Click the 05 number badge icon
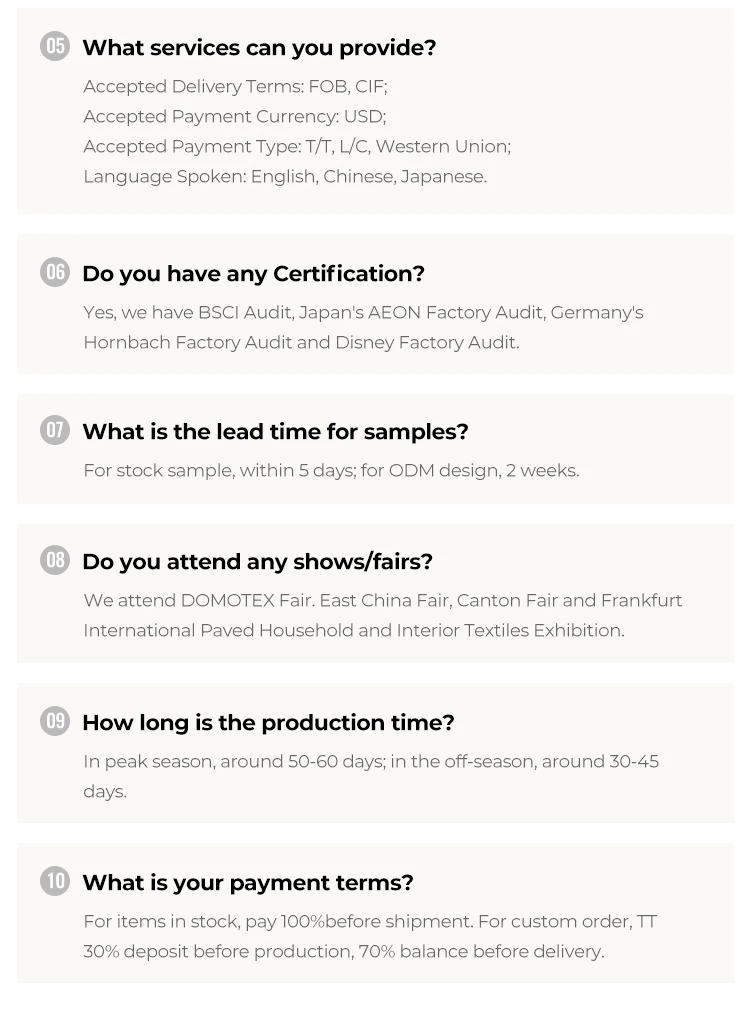This screenshot has width=750, height=1017. tap(55, 46)
